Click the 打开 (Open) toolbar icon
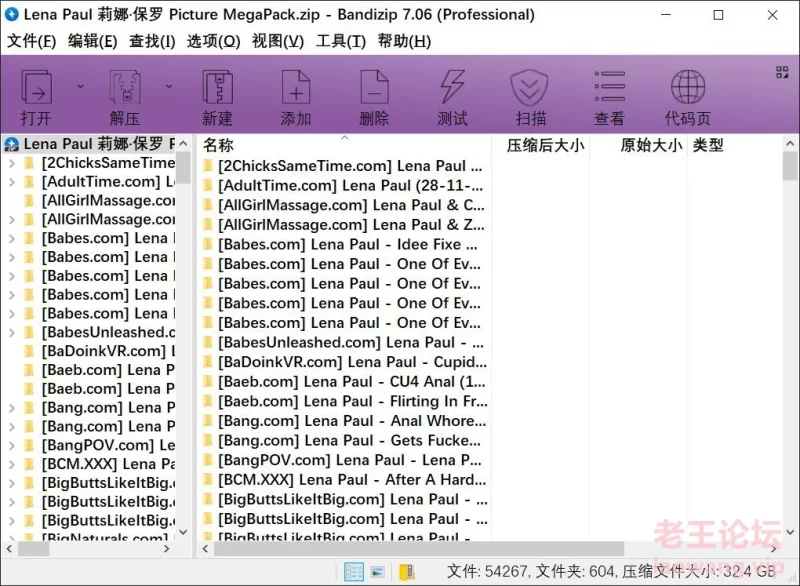The width and height of the screenshot is (800, 586). point(36,87)
